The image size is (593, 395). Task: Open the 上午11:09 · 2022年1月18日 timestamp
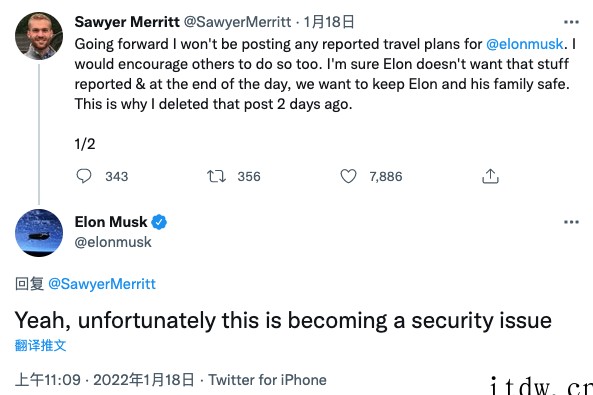pyautogui.click(x=104, y=380)
